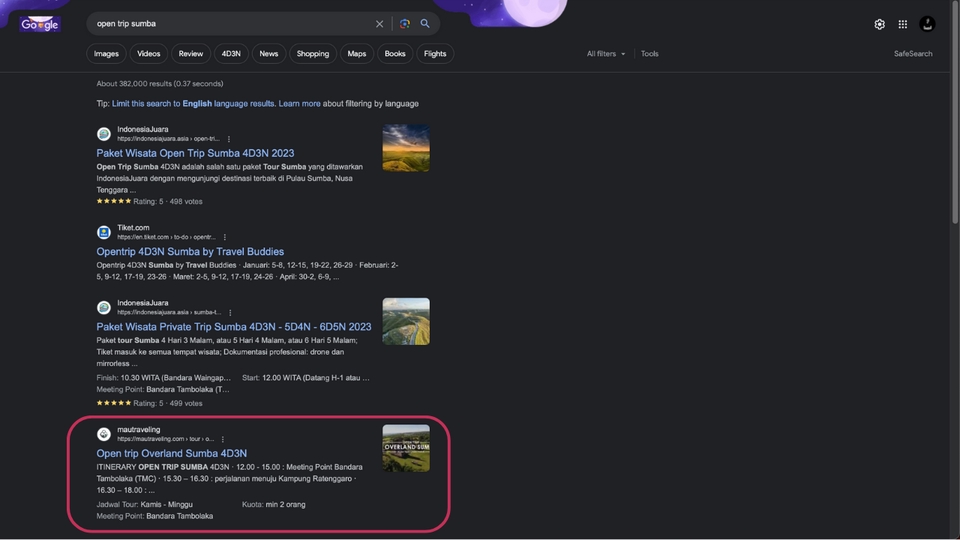Open more options for the Open Trip Sumba 4D3N result
Screen dimensions: 960x540
pyautogui.click(x=229, y=139)
